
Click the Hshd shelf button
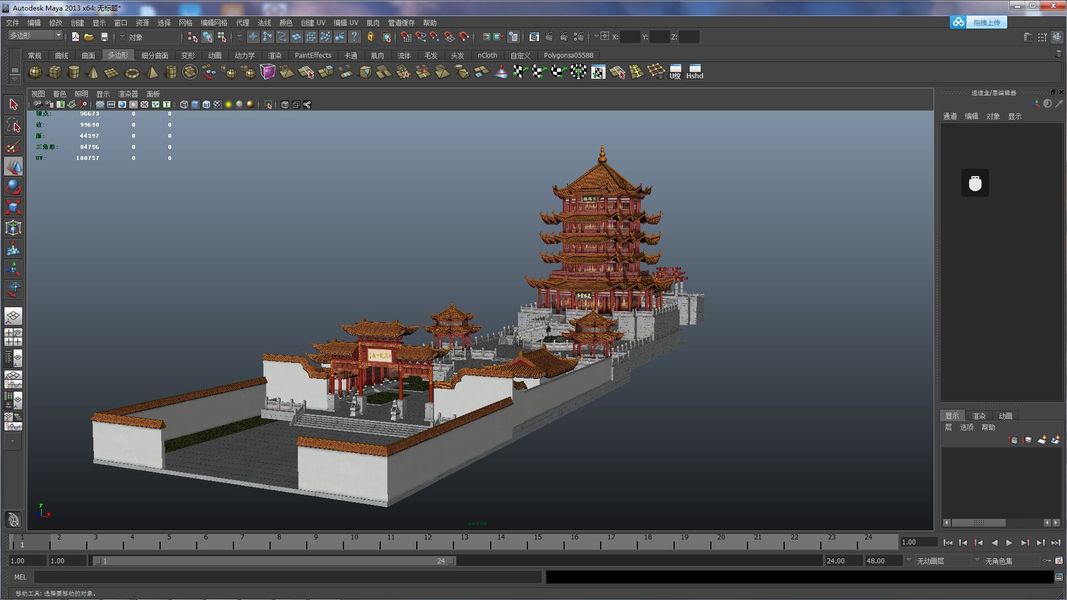[x=695, y=72]
